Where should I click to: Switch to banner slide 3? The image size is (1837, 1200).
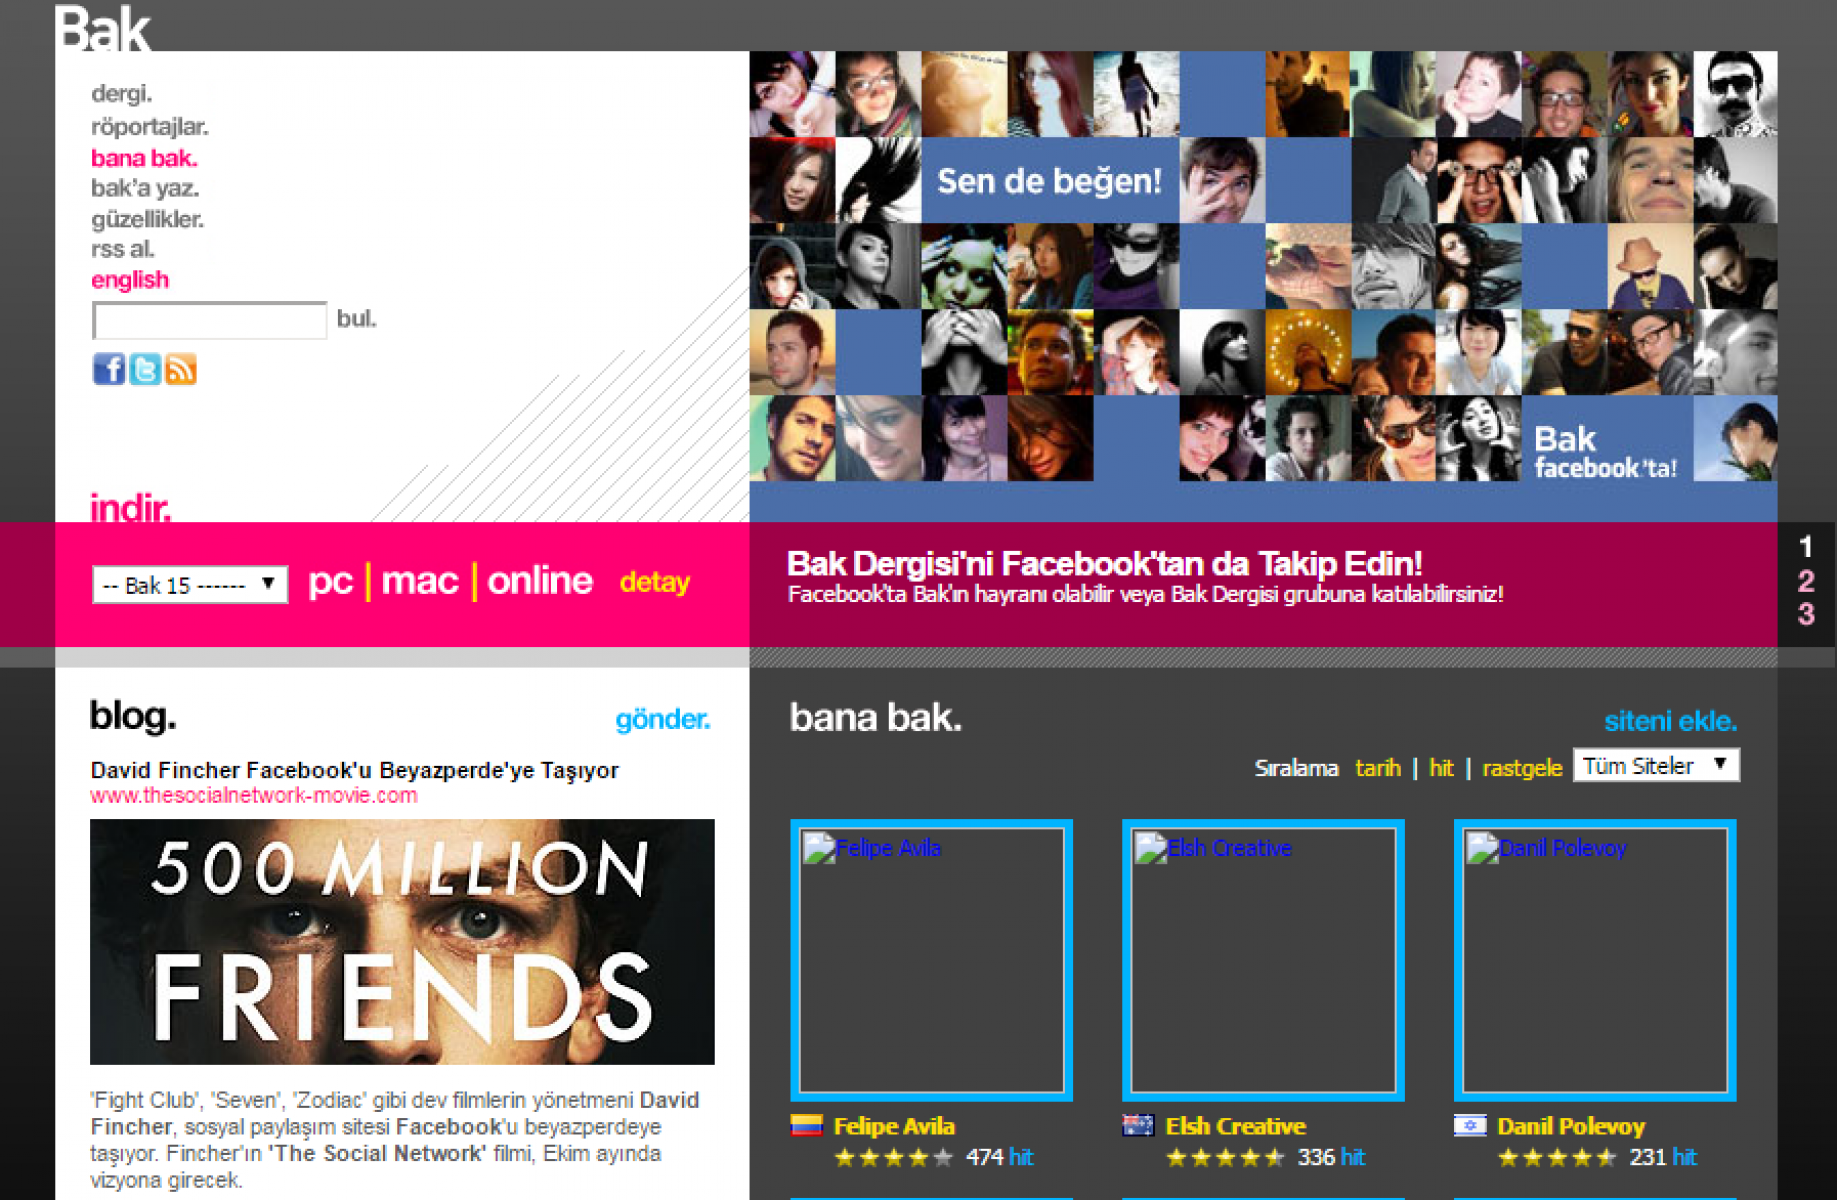click(x=1805, y=614)
